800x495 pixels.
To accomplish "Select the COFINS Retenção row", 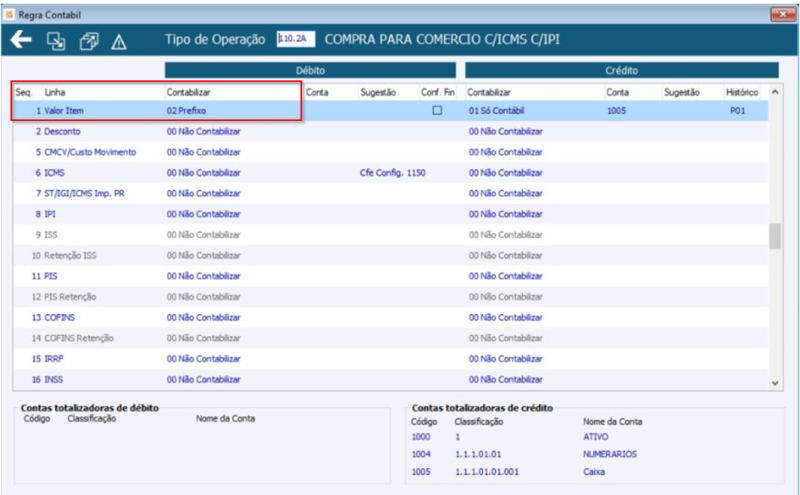I will pos(391,338).
